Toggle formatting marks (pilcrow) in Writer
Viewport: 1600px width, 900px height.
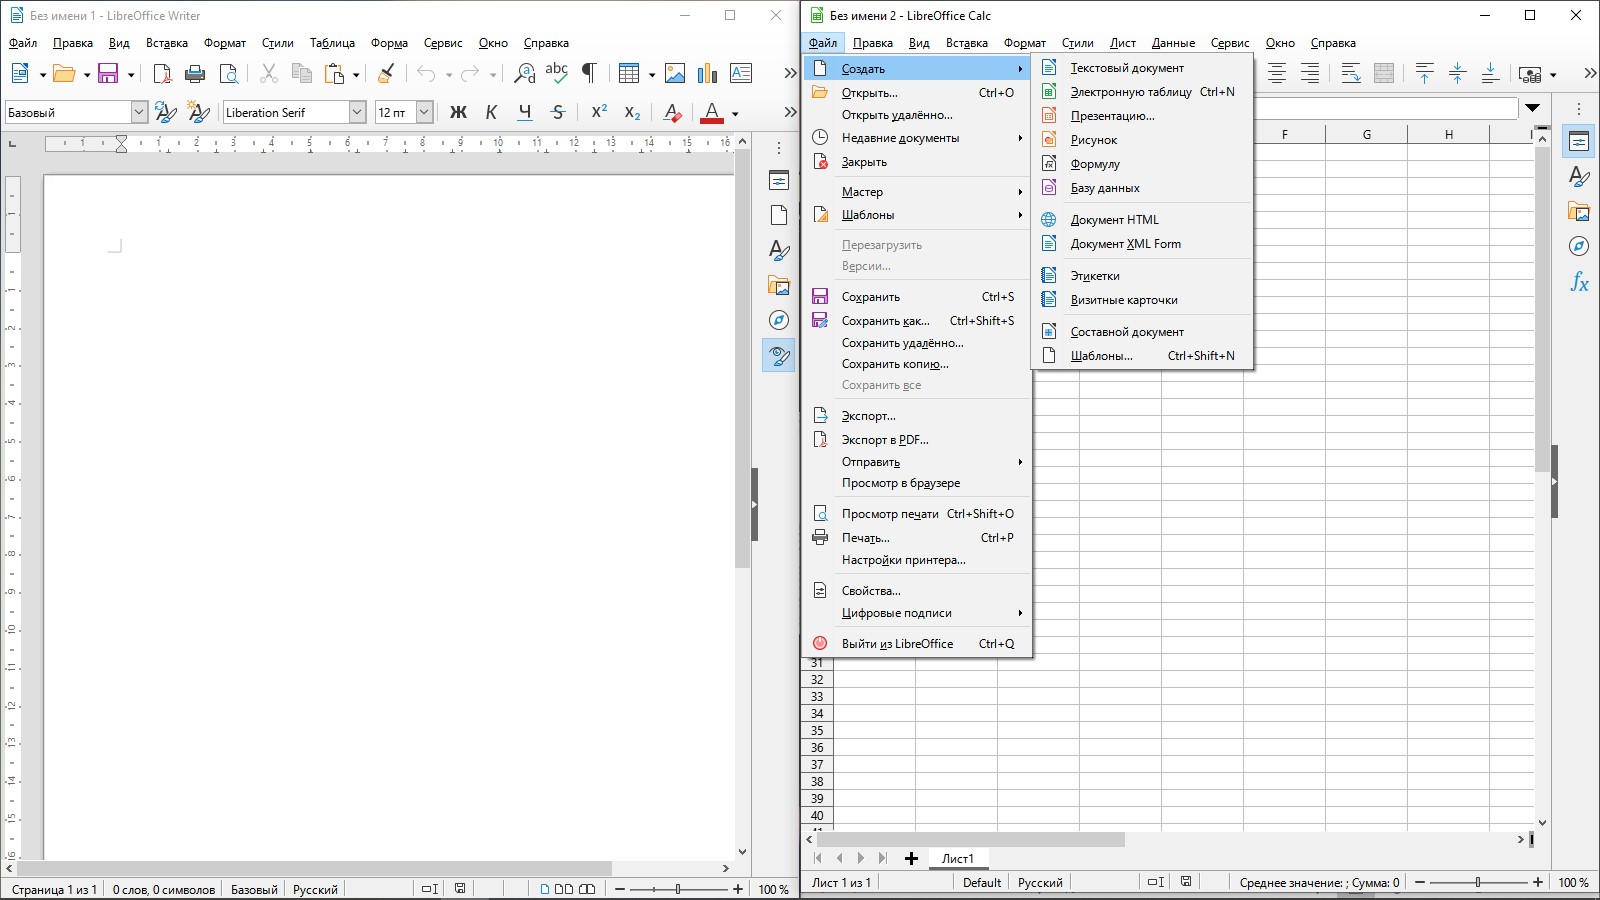tap(589, 73)
